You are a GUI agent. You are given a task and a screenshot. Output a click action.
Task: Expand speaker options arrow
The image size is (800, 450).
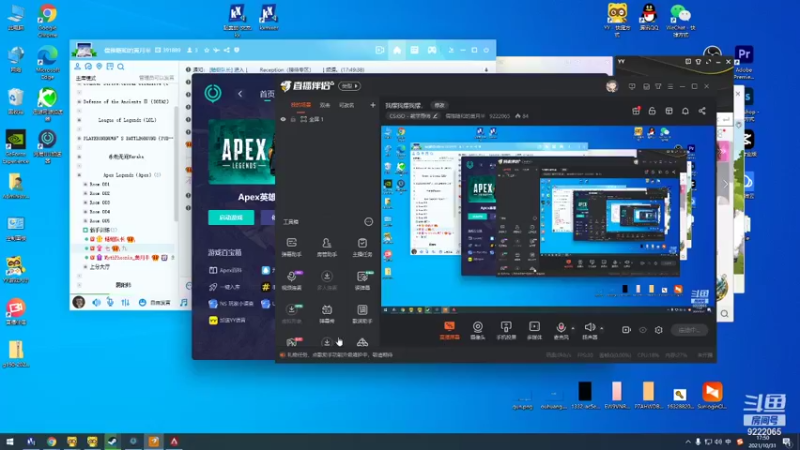click(x=602, y=328)
